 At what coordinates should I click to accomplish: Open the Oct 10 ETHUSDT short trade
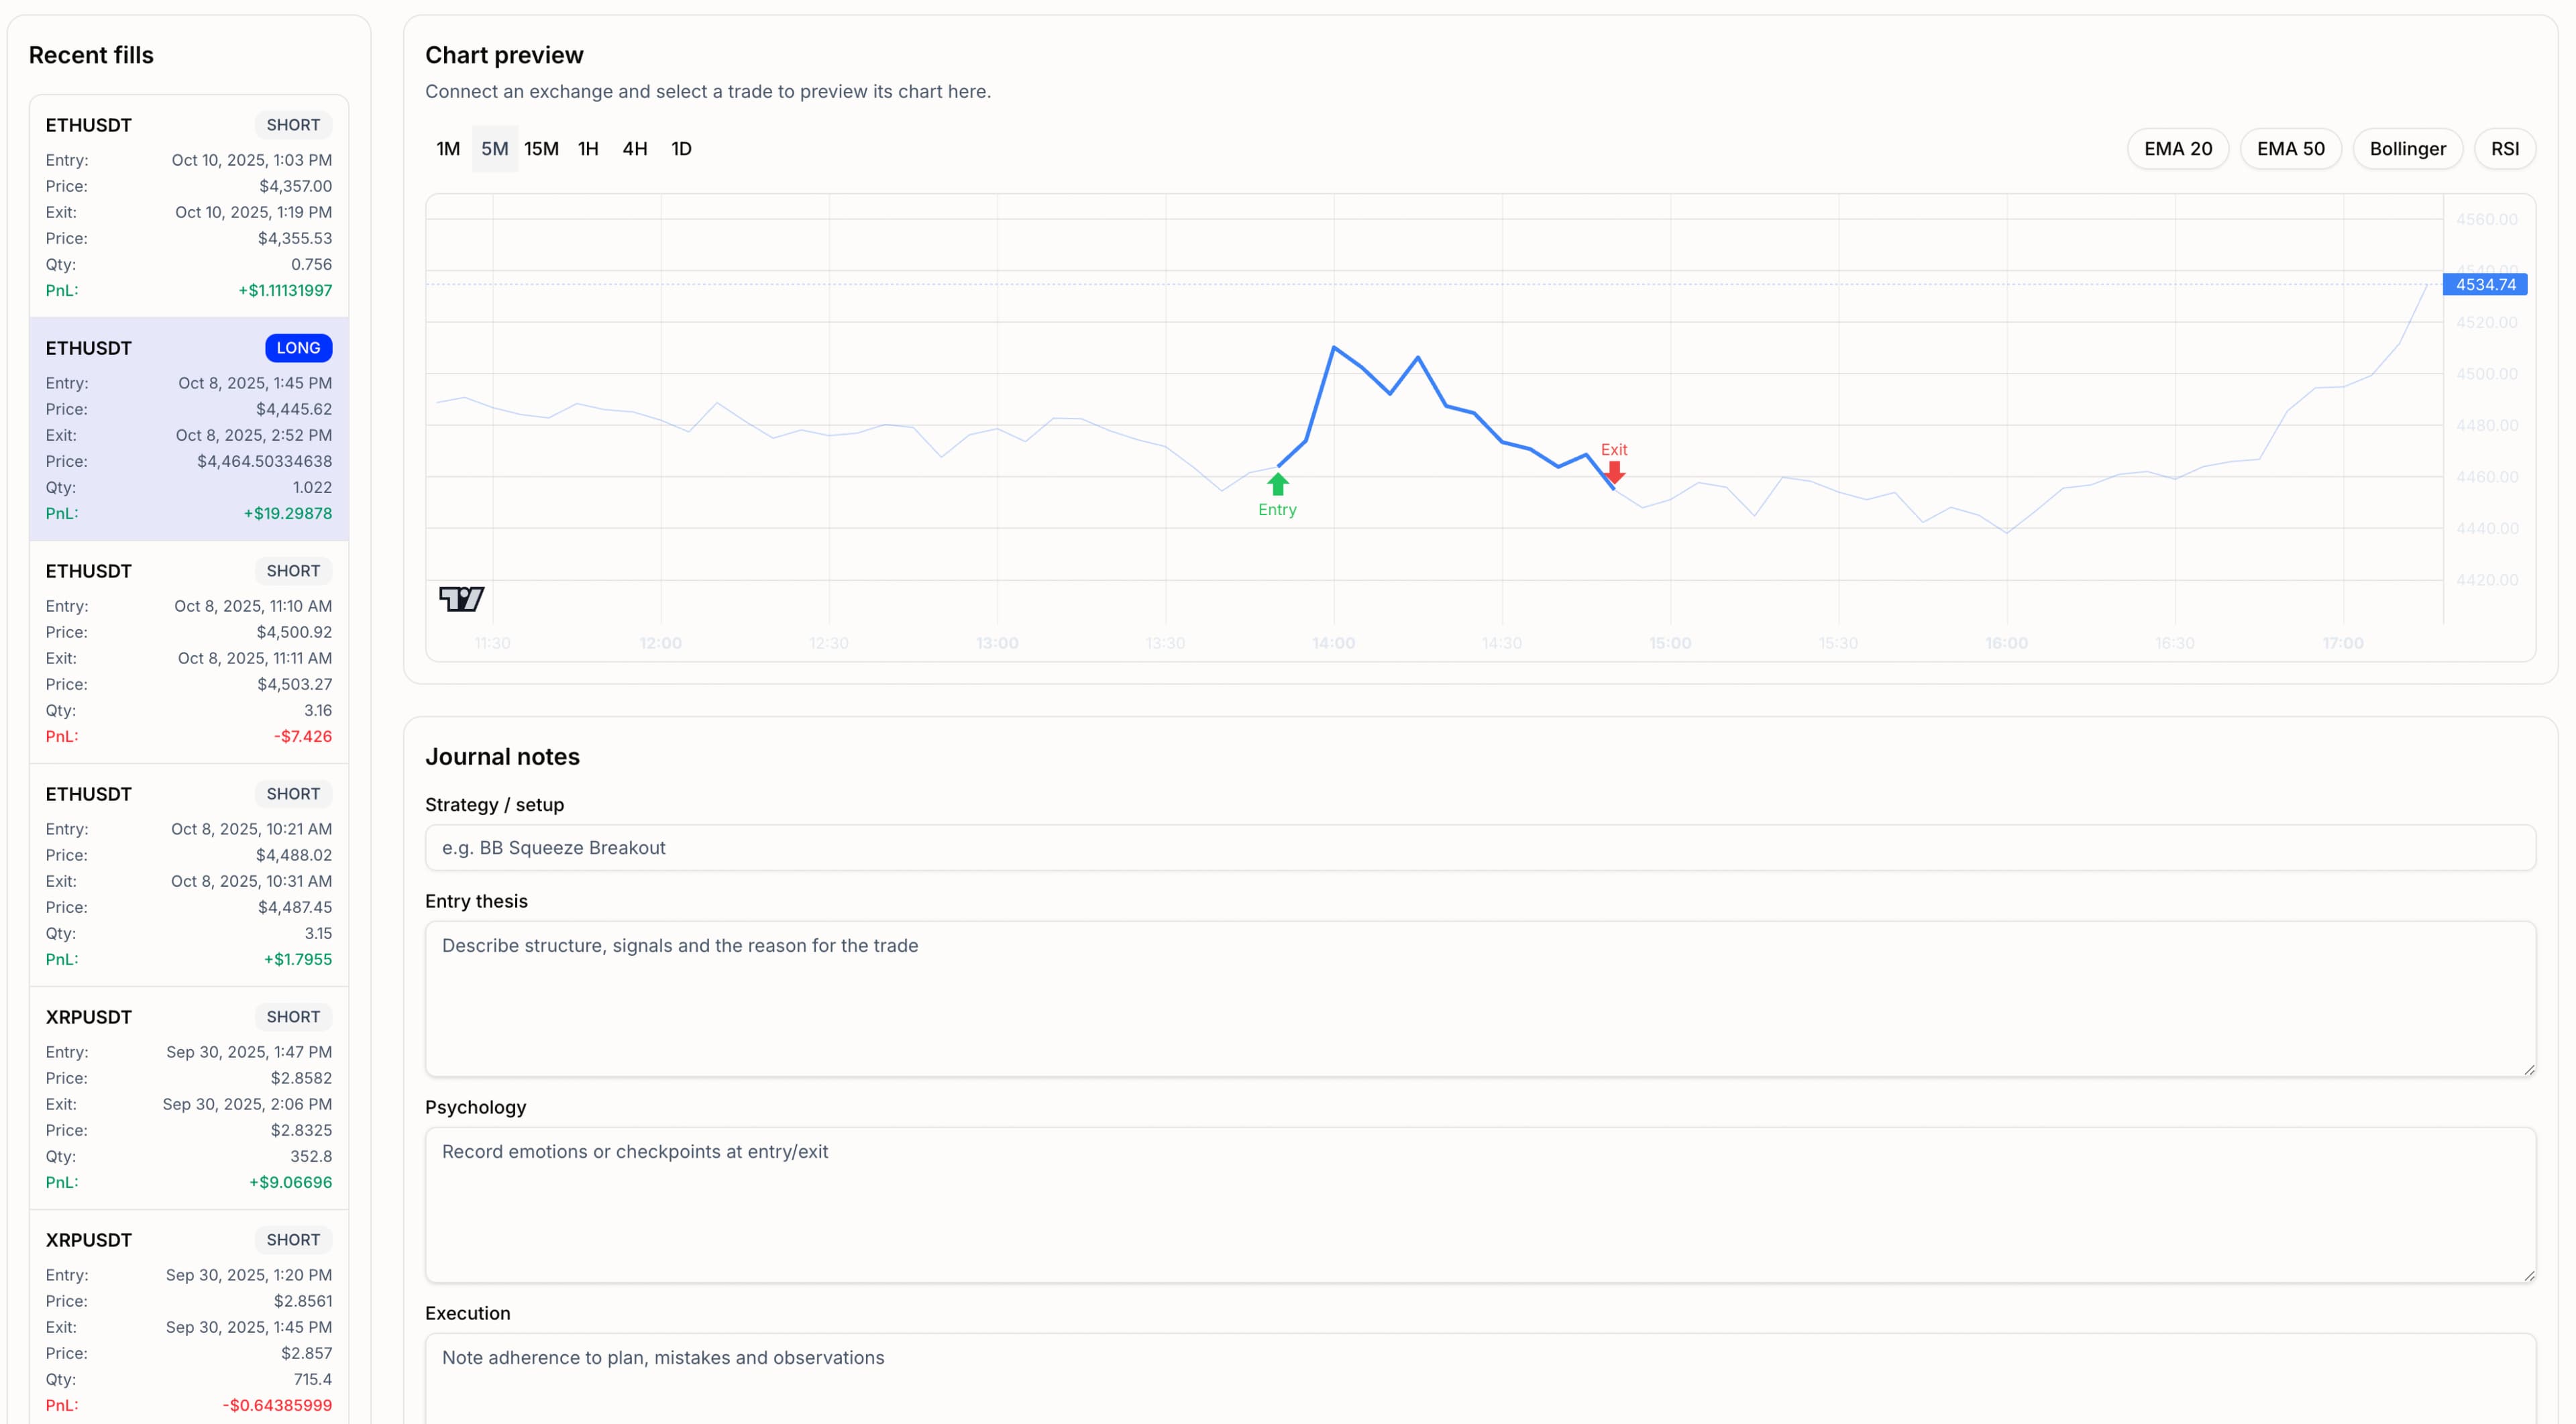point(188,207)
